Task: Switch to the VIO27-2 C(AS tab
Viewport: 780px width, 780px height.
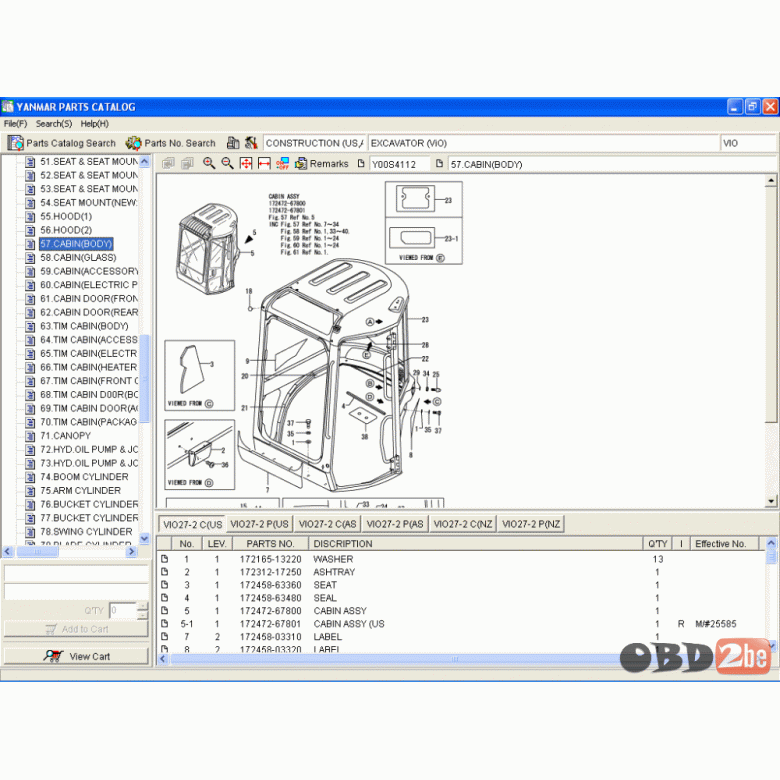Action: pos(327,524)
